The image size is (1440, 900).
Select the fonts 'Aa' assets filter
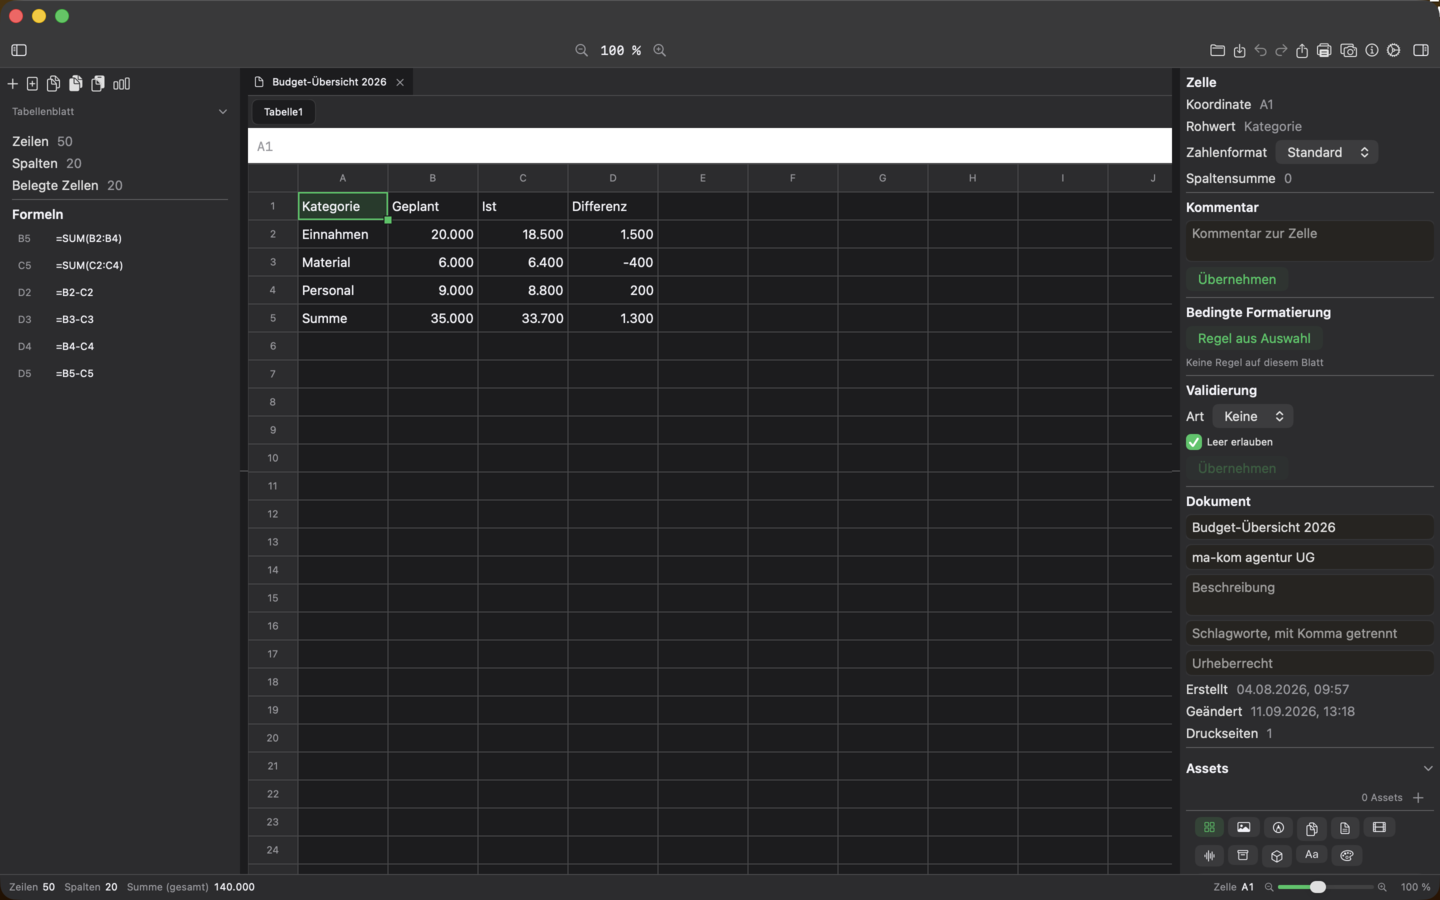point(1312,855)
